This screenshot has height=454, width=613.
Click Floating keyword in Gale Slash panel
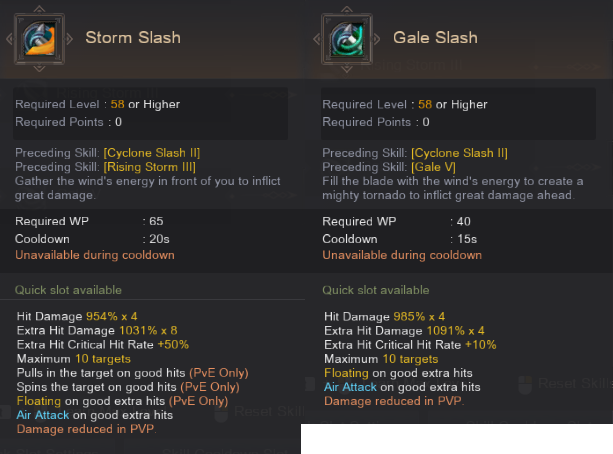click(346, 373)
